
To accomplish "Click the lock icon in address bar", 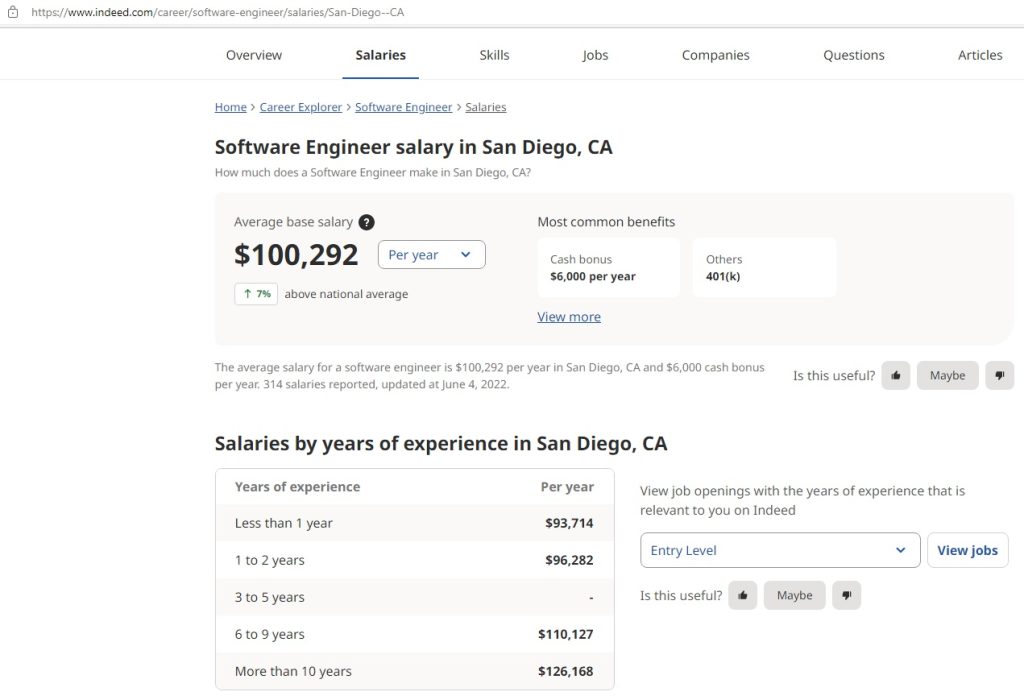I will pyautogui.click(x=13, y=13).
